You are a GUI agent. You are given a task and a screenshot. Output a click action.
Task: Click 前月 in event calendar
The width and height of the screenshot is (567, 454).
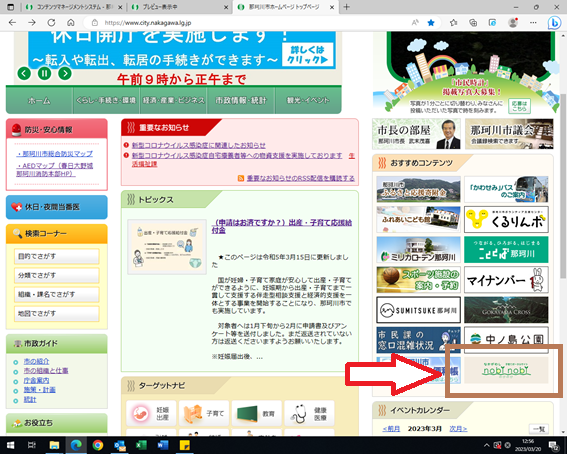pyautogui.click(x=391, y=429)
